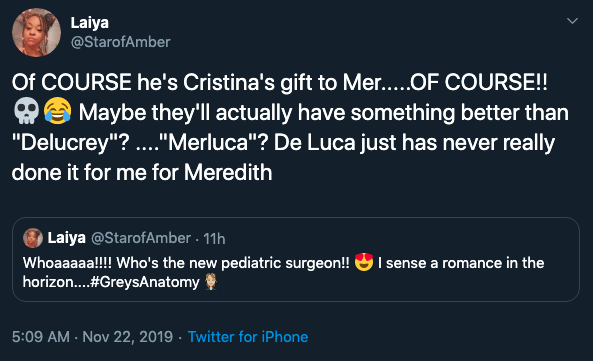Click the word Meredith ending the tweet
This screenshot has height=361, width=593.
pos(228,173)
